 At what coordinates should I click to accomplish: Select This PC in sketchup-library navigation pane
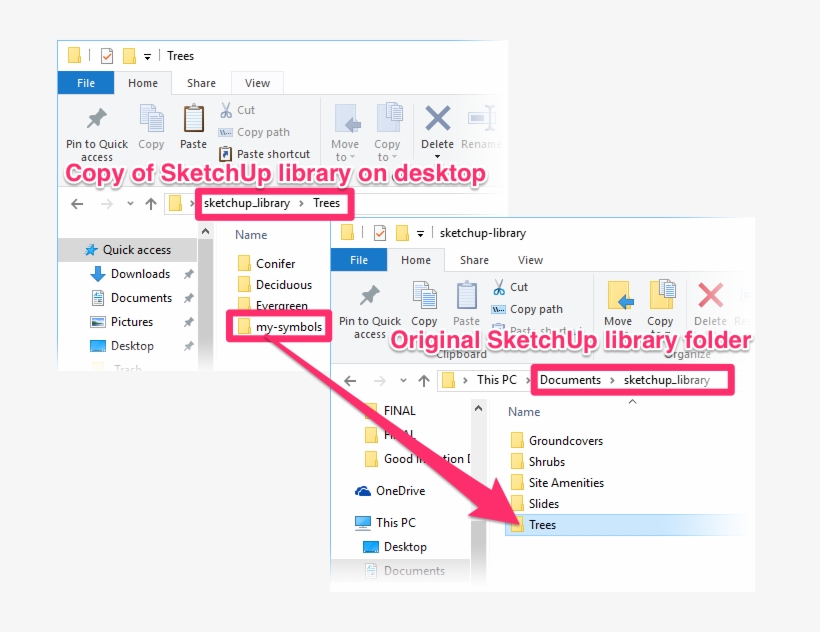pos(385,523)
